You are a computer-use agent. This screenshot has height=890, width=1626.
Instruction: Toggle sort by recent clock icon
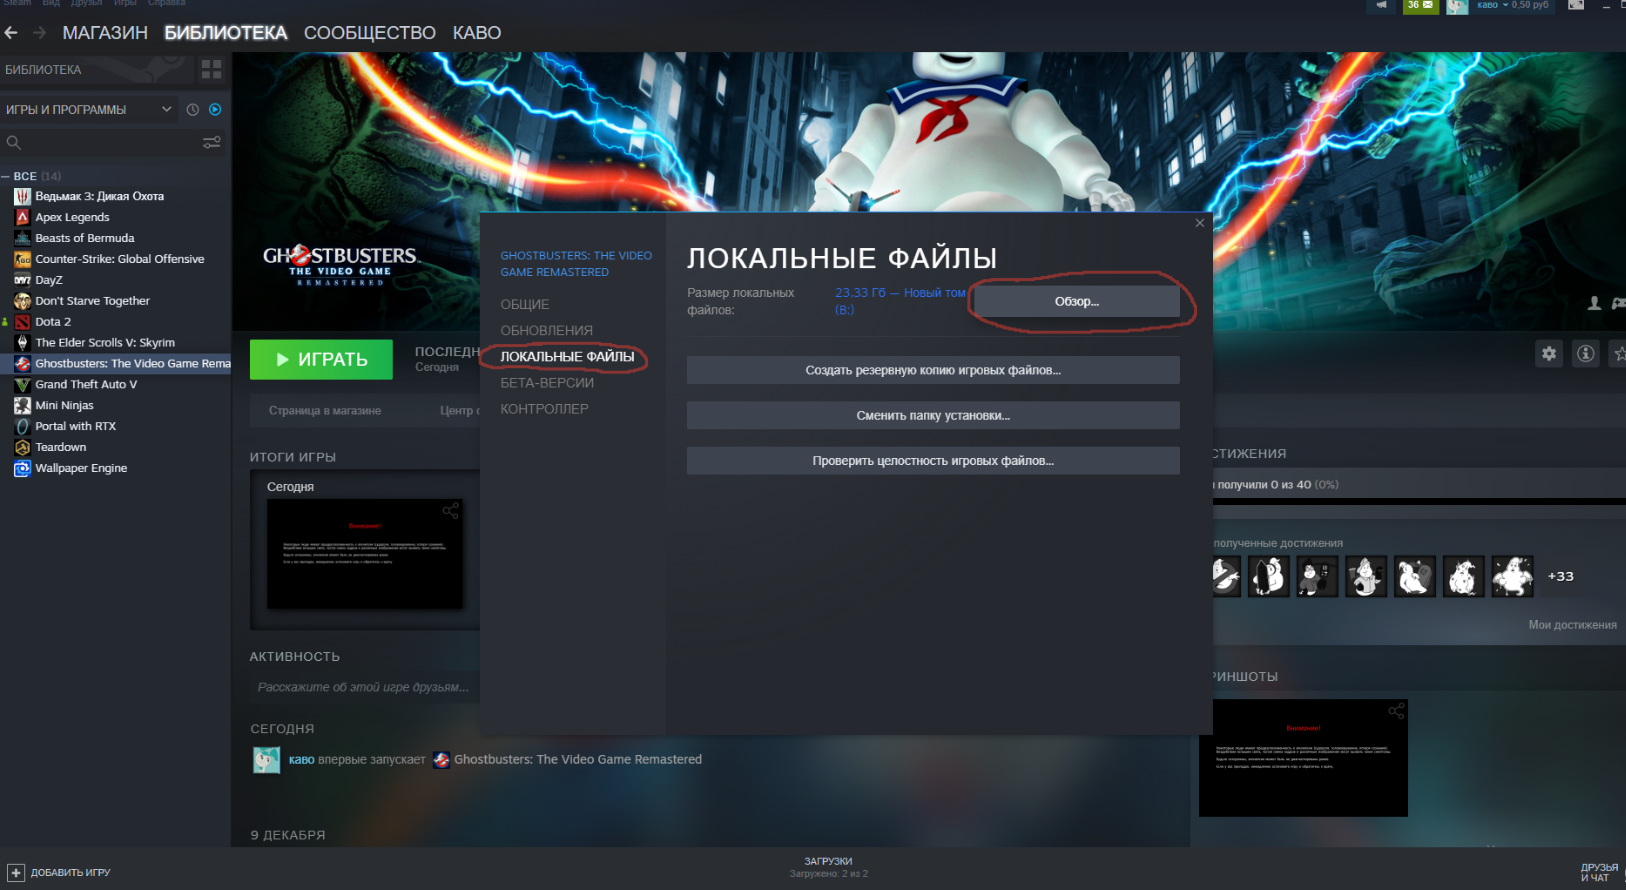[x=193, y=109]
